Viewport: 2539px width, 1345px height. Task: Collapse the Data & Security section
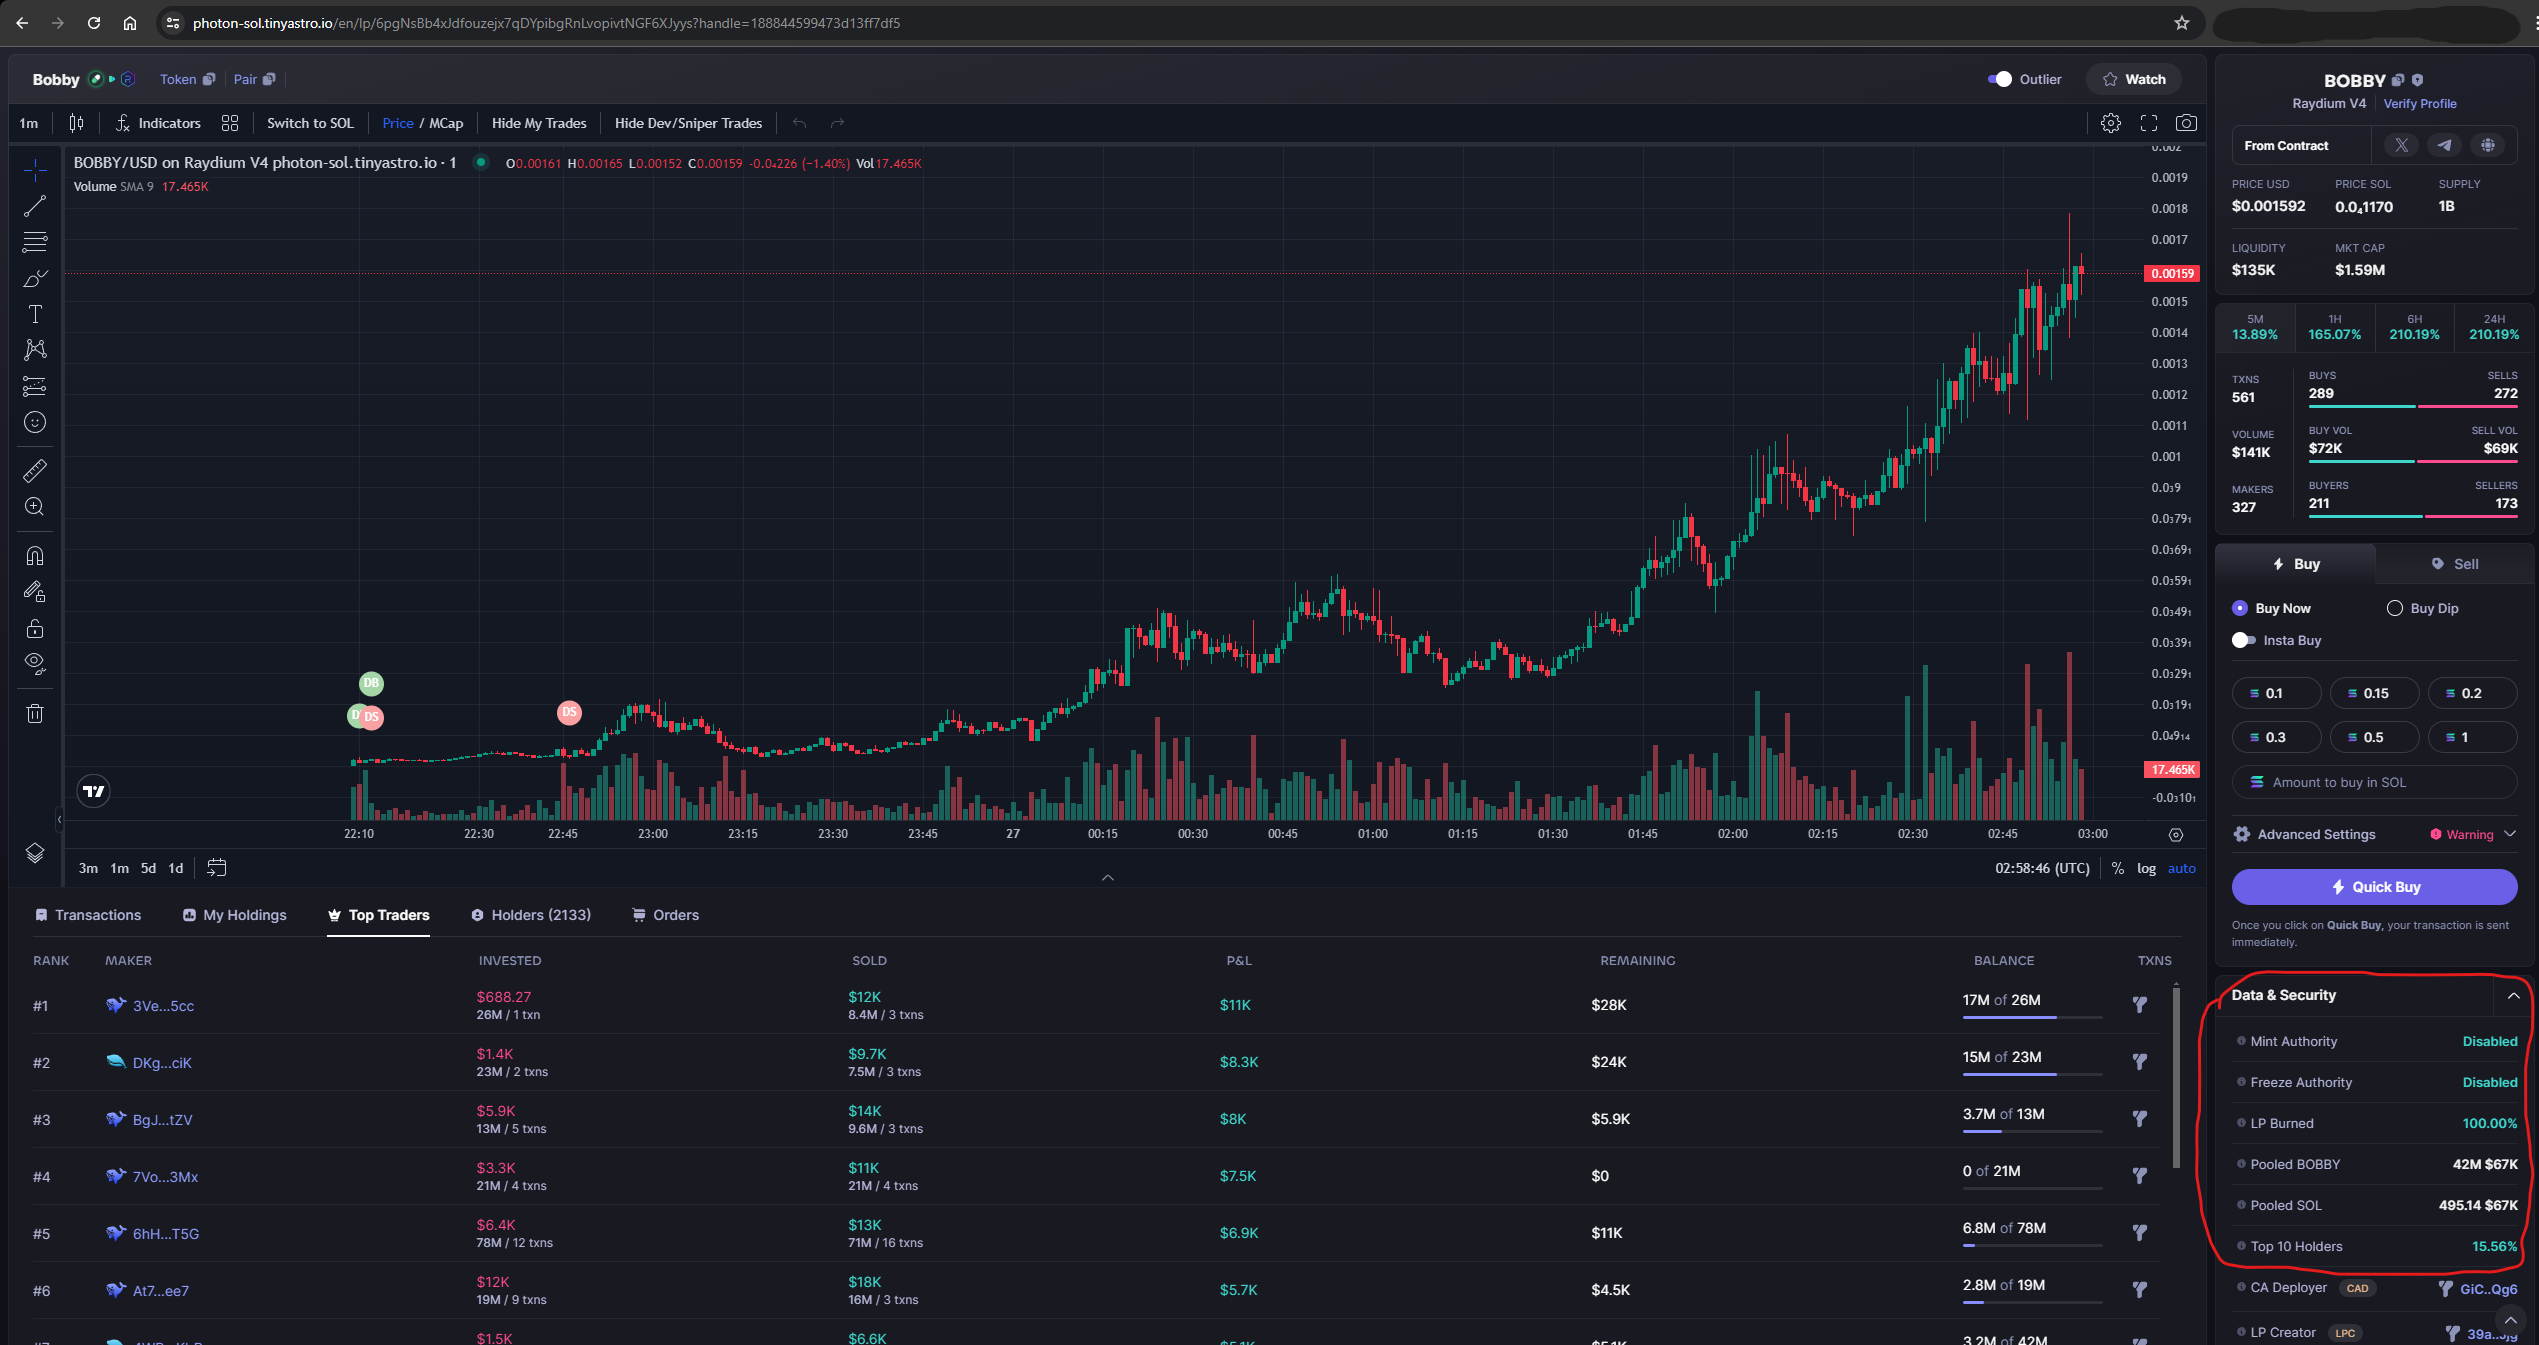point(2513,995)
